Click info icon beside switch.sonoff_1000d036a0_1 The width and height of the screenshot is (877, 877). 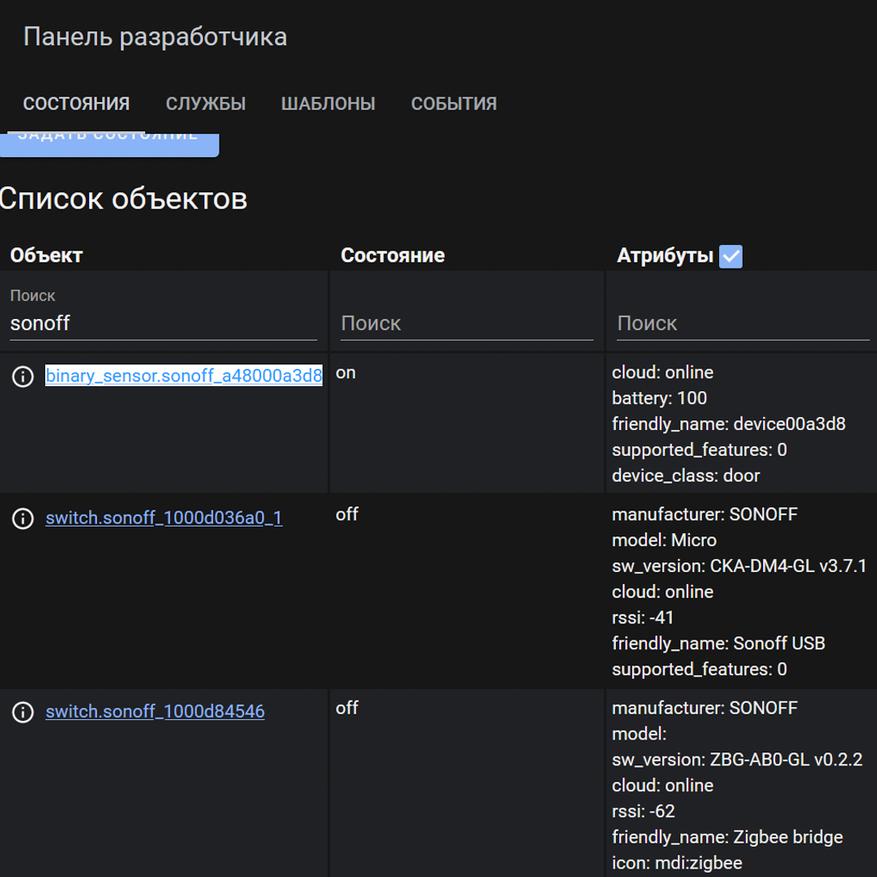pyautogui.click(x=22, y=519)
